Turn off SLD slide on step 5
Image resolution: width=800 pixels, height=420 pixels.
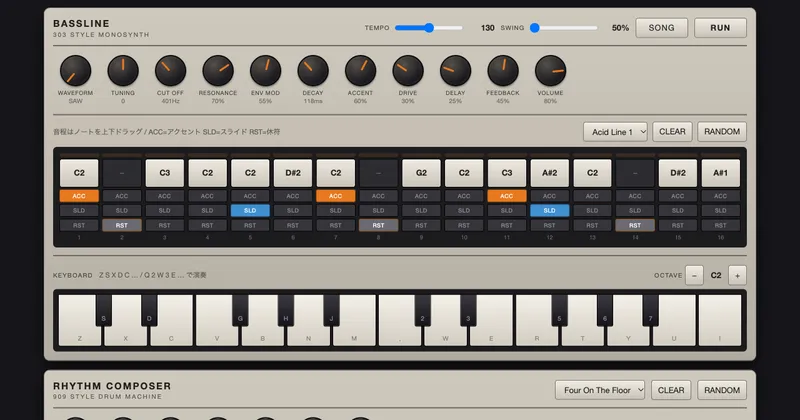pyautogui.click(x=250, y=210)
